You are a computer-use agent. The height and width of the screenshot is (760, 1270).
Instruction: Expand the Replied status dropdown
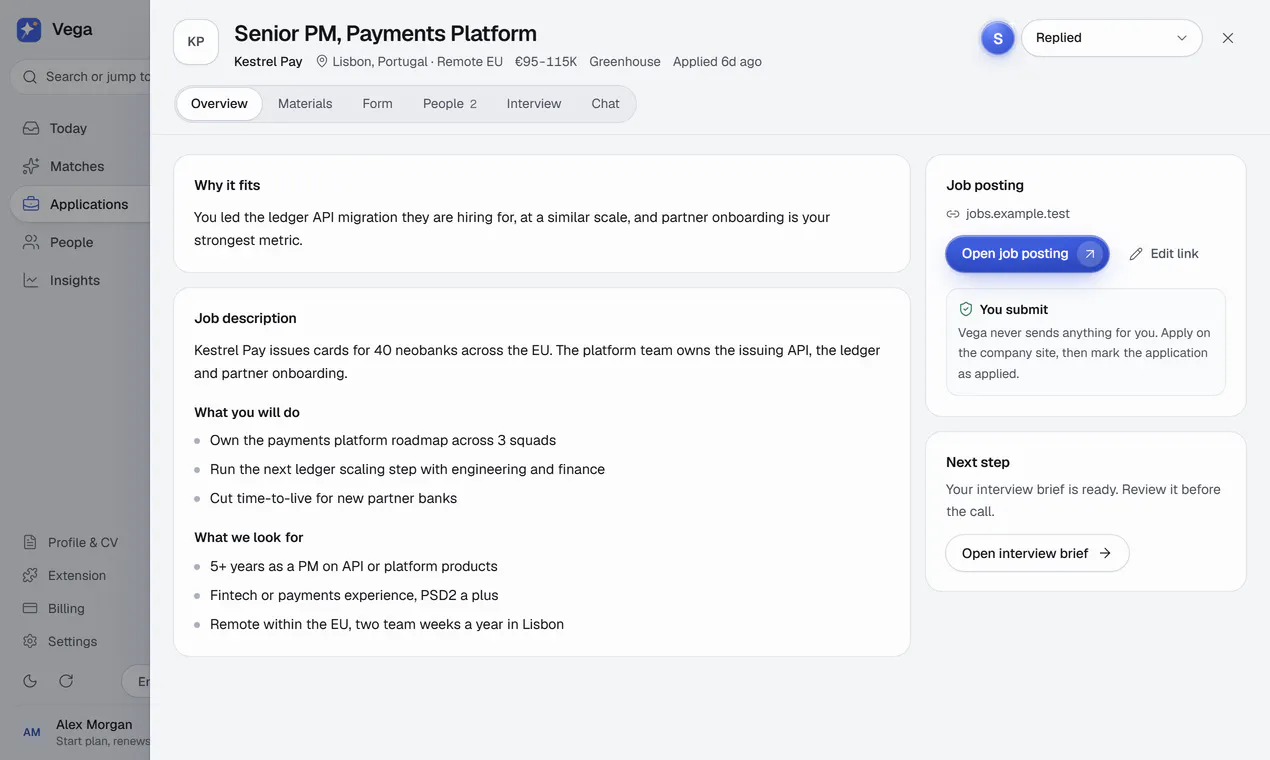tap(1111, 38)
